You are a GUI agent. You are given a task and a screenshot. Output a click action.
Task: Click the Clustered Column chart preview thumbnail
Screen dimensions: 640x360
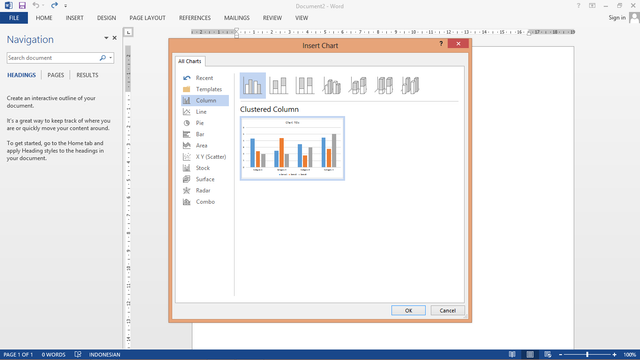point(292,149)
